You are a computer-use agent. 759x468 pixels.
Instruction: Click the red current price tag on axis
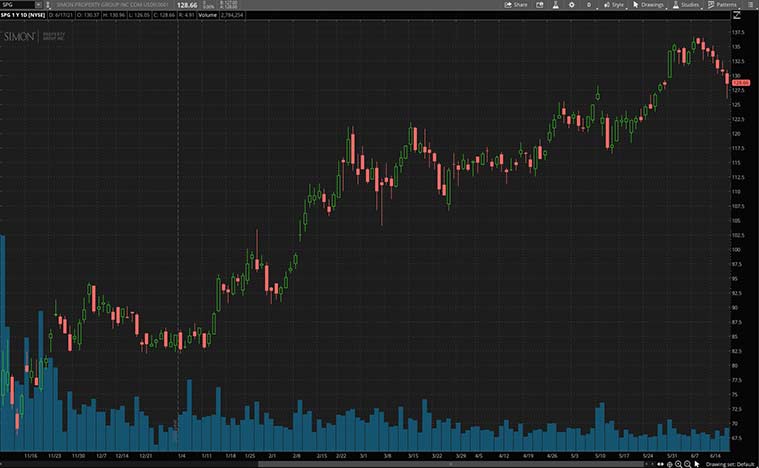(741, 83)
